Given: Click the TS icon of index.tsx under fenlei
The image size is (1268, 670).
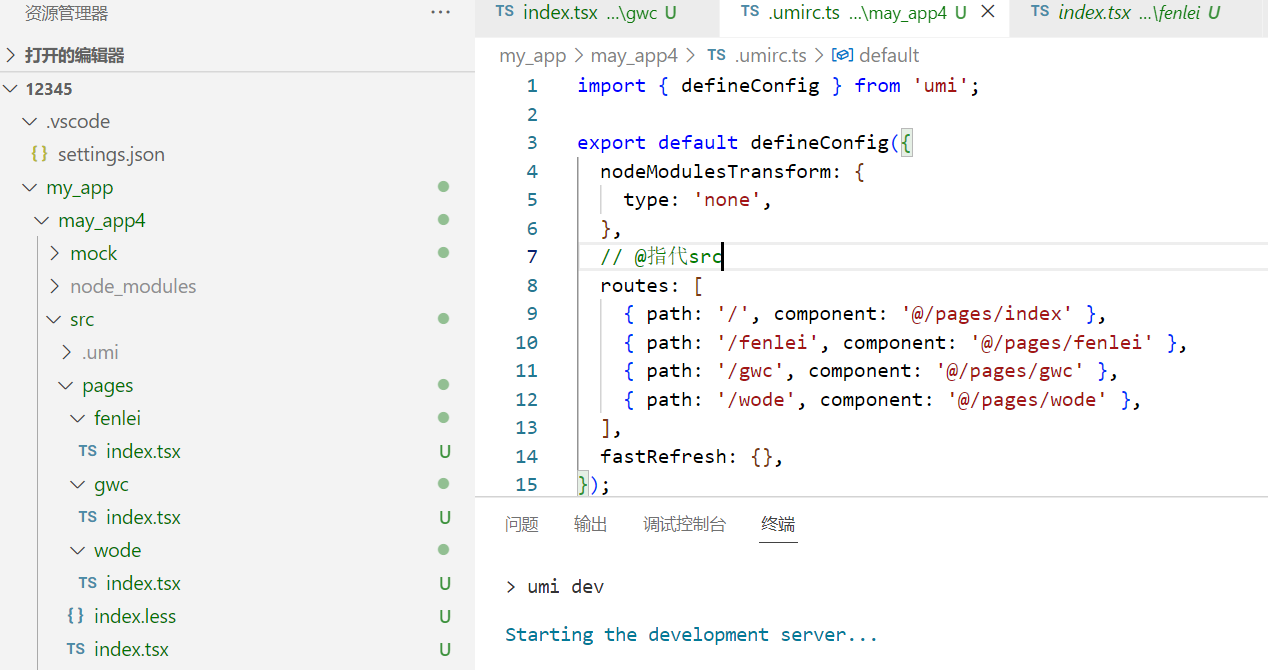Looking at the screenshot, I should click(x=88, y=451).
